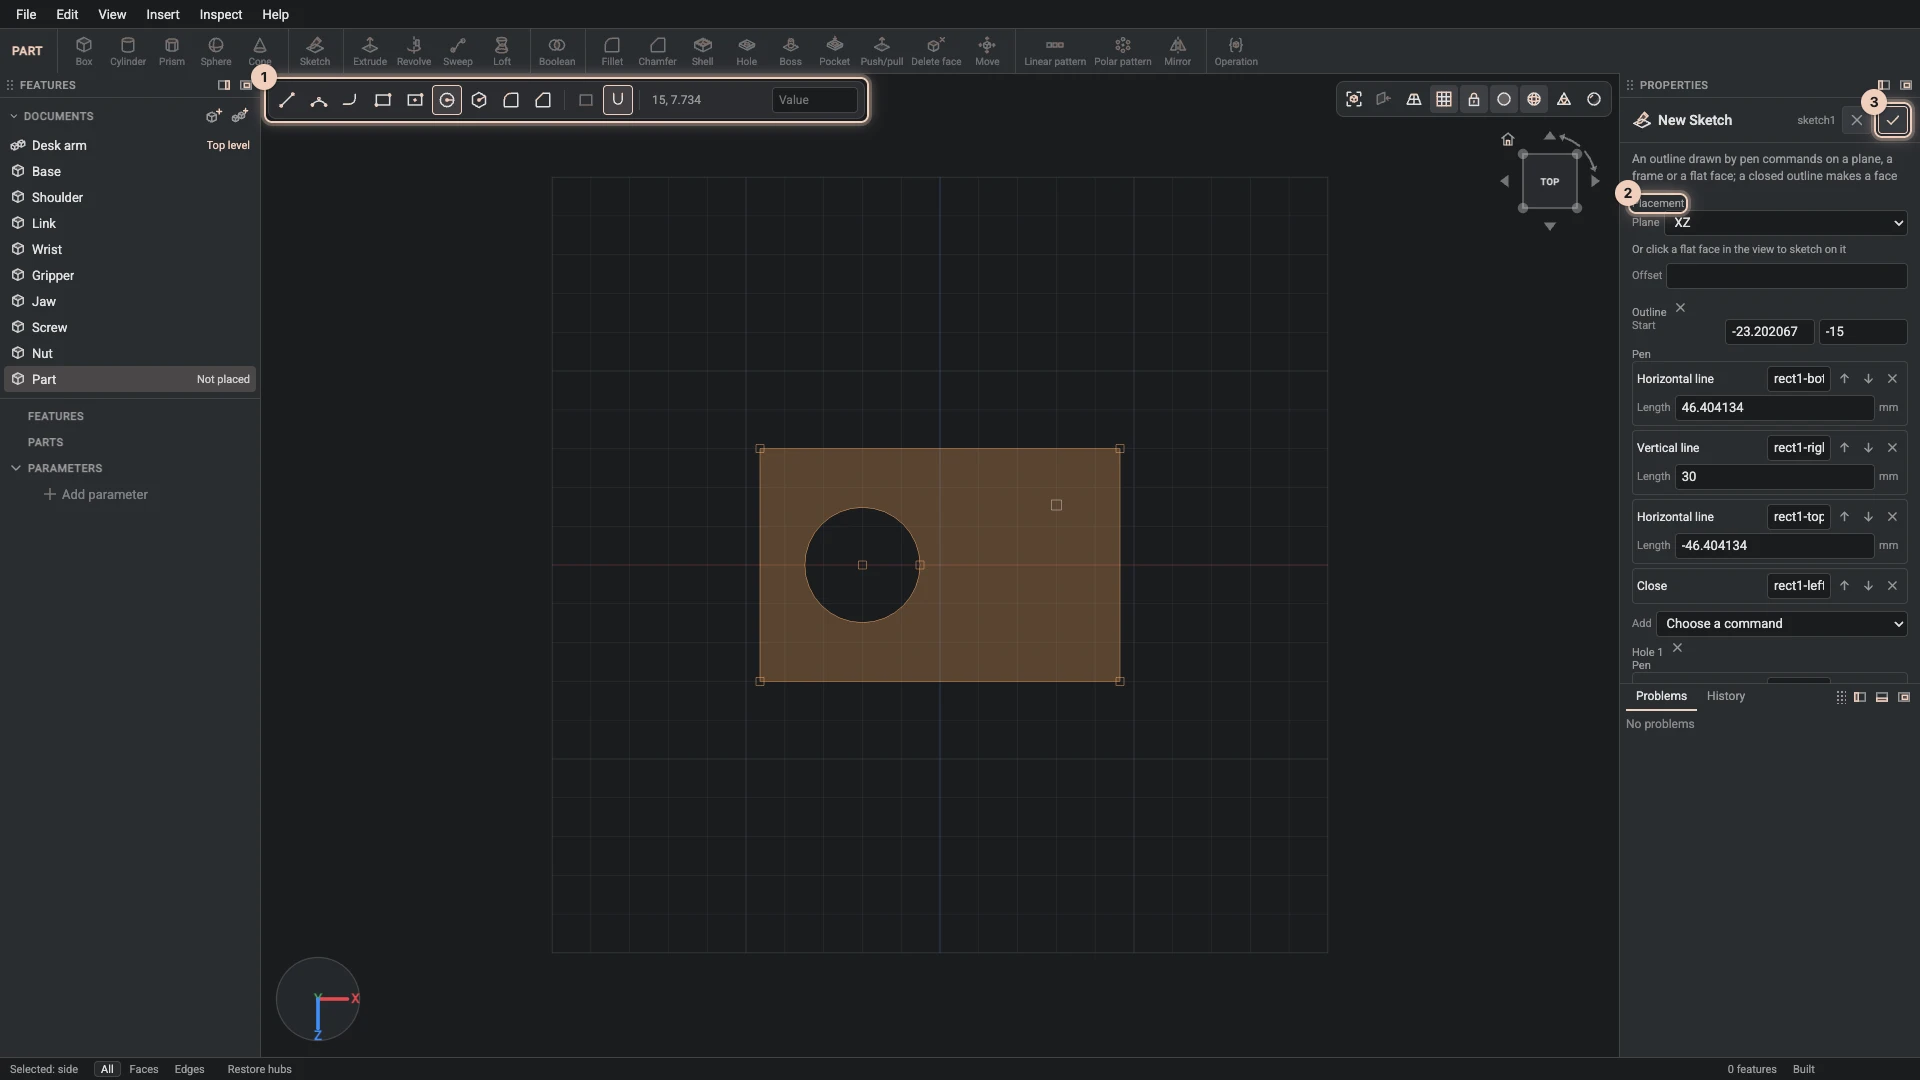Click the Boolean tool

pyautogui.click(x=557, y=51)
